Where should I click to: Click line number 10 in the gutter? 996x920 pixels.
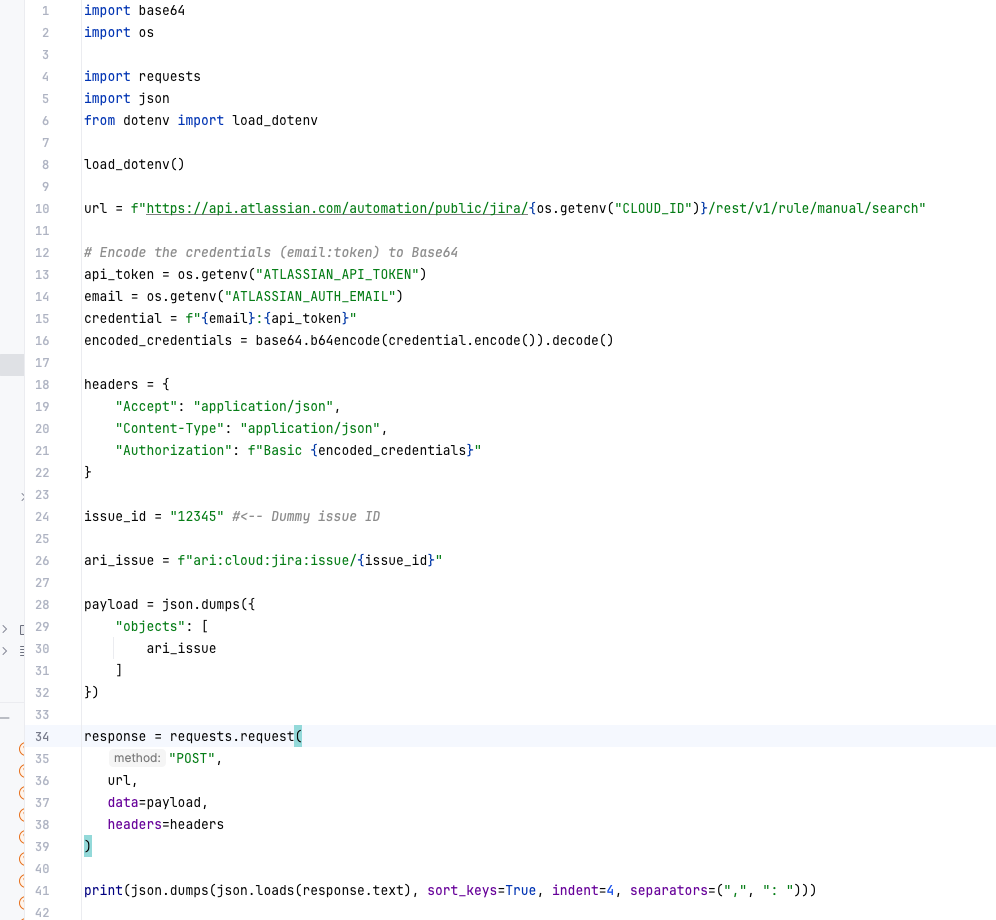click(42, 208)
